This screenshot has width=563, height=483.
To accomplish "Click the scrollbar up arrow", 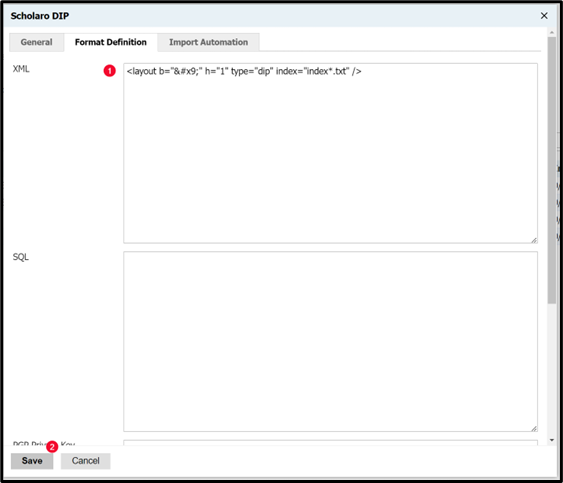I will coord(552,33).
